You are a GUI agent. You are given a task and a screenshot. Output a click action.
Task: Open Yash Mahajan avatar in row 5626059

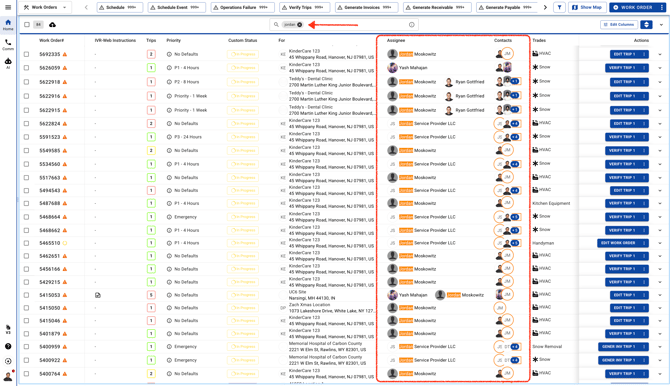pos(392,68)
